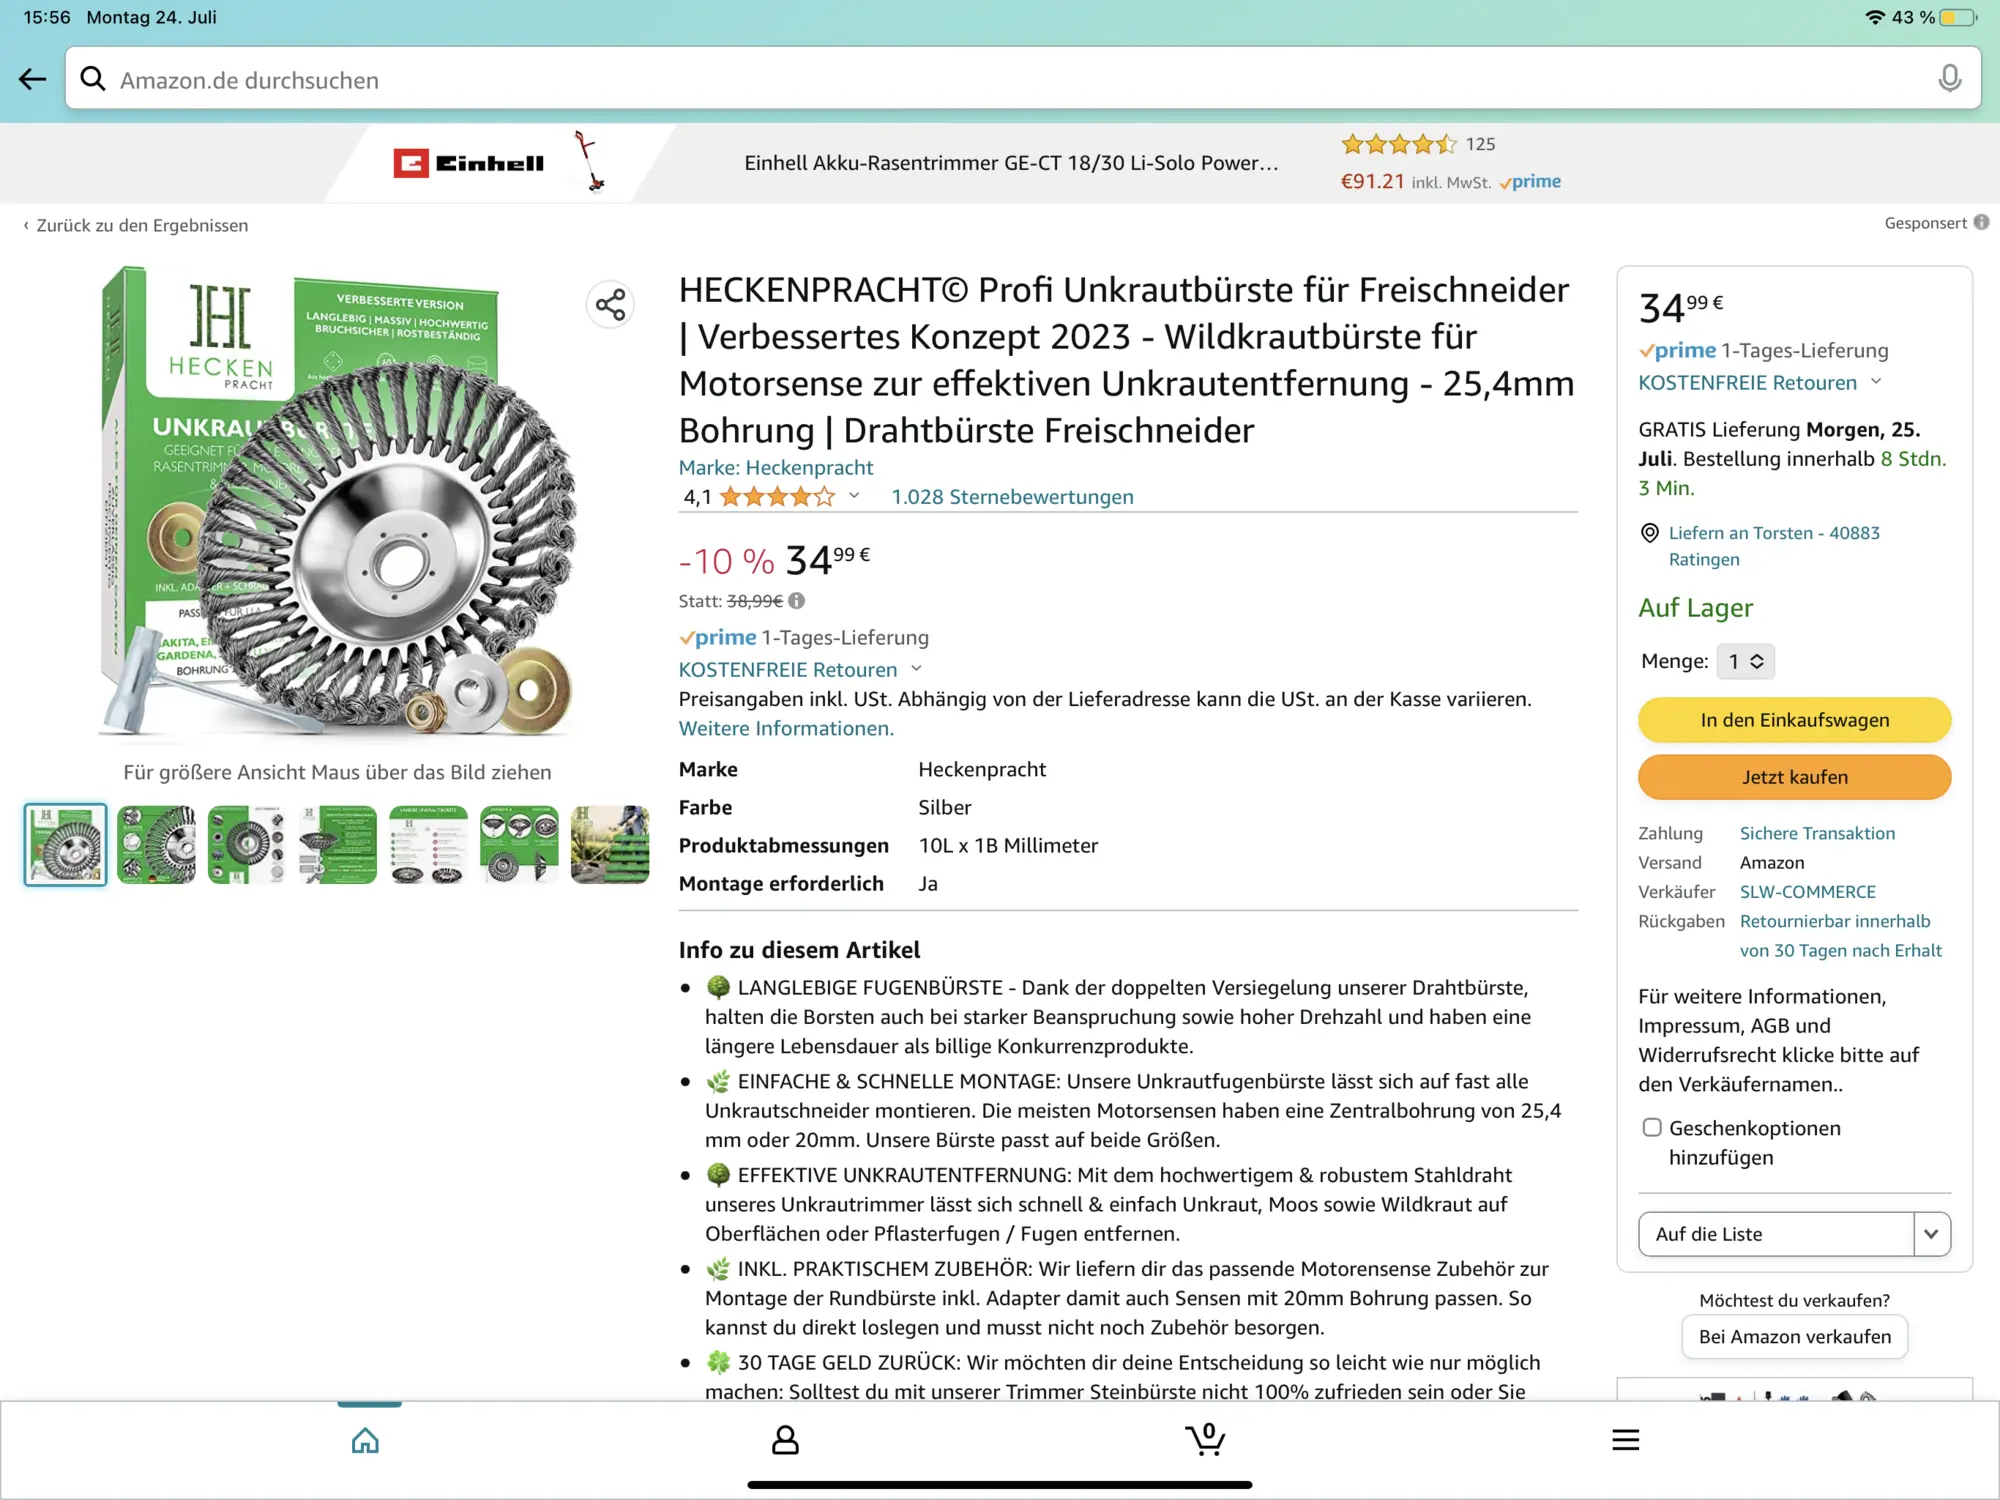Expand KOSTENFREIE Retouren in buy box
This screenshot has height=1500, width=2000.
coord(1876,382)
